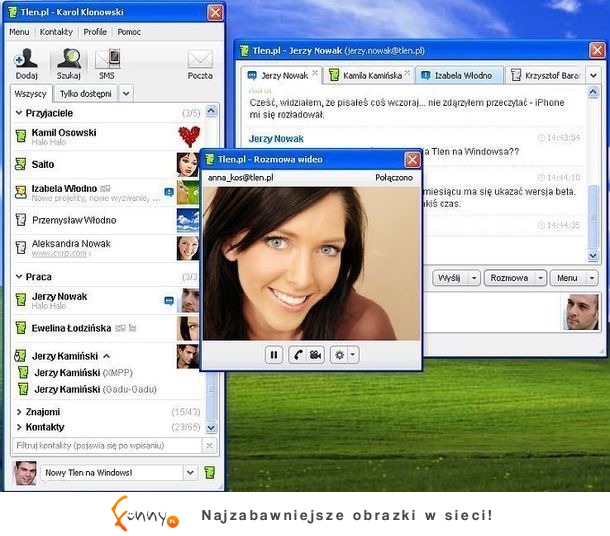Viewport: 610px width, 536px height.
Task: Open the Rozmowa button dropdown arrow
Action: click(540, 278)
